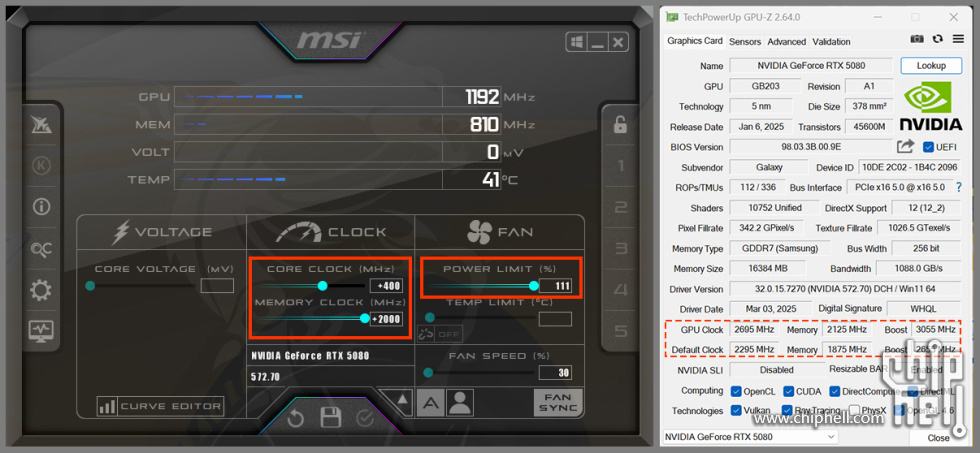Adjust the Memory Clock slider handle
The width and height of the screenshot is (980, 453).
point(365,318)
